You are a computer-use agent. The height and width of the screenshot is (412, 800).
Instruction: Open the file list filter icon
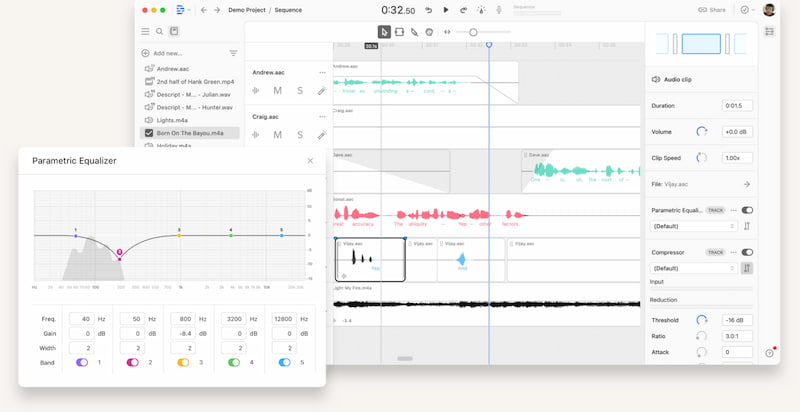233,53
